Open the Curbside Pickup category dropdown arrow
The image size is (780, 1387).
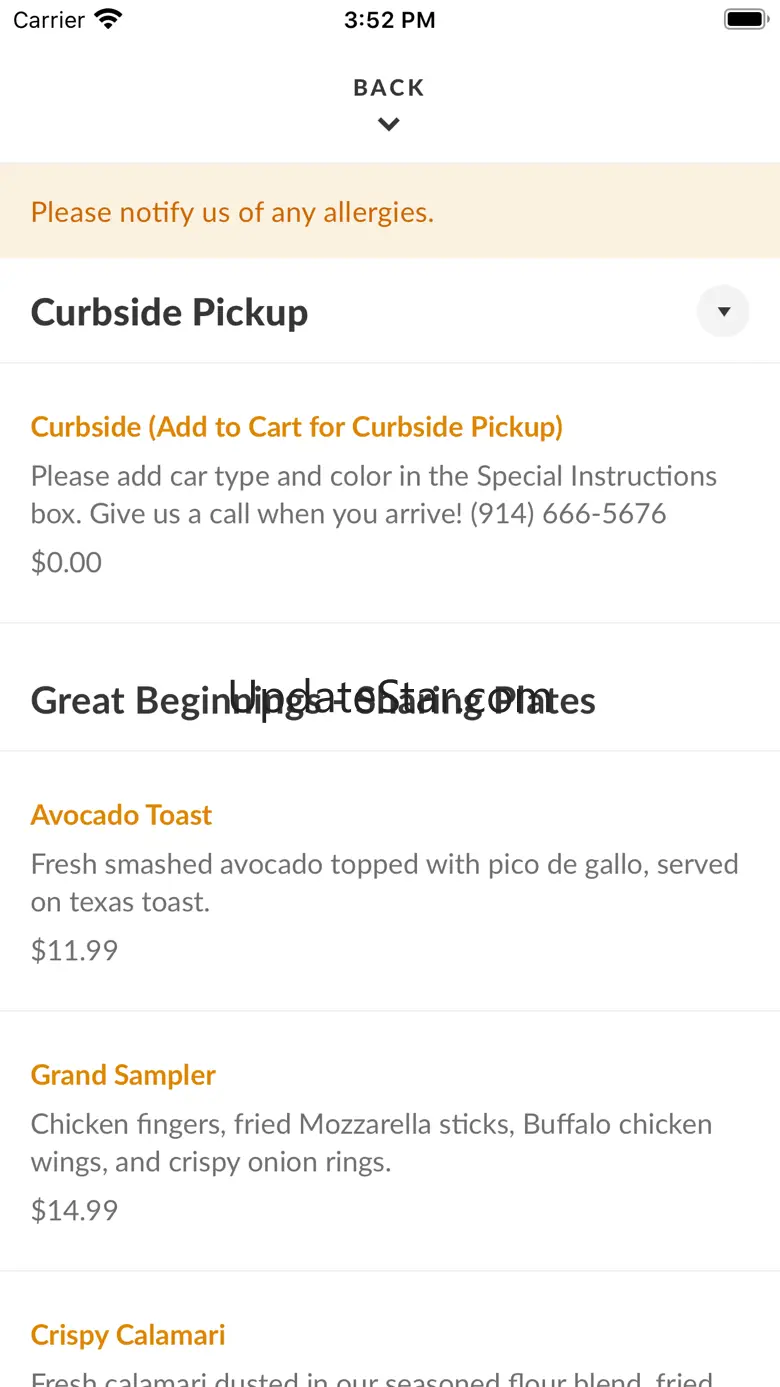(723, 311)
